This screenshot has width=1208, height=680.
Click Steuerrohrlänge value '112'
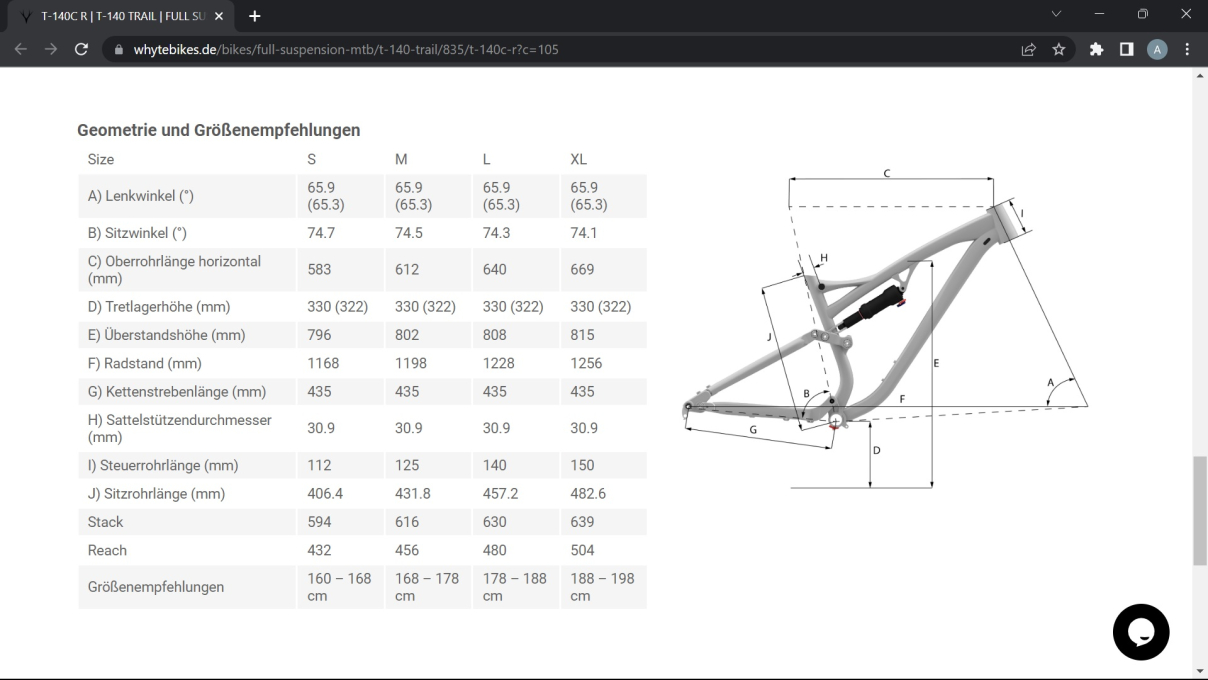(x=318, y=465)
